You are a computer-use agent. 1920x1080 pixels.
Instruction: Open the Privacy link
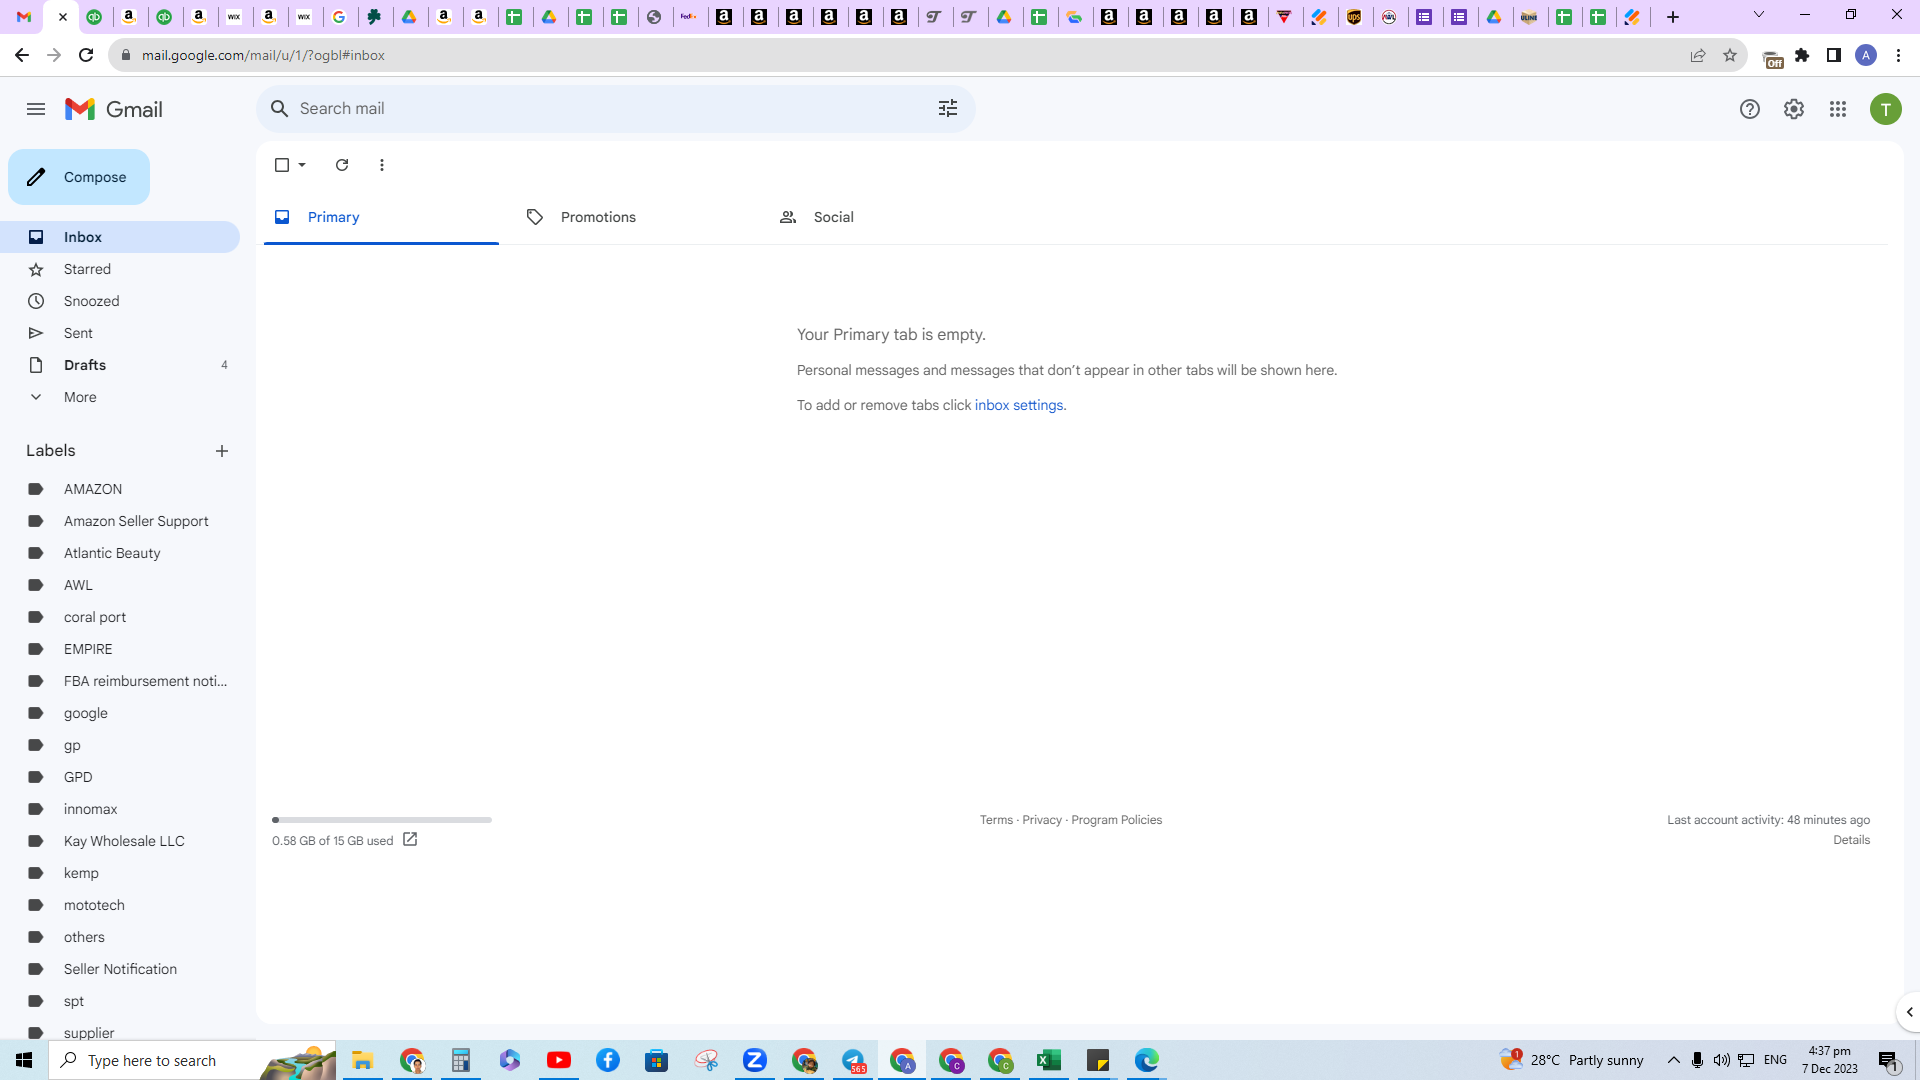click(x=1042, y=820)
